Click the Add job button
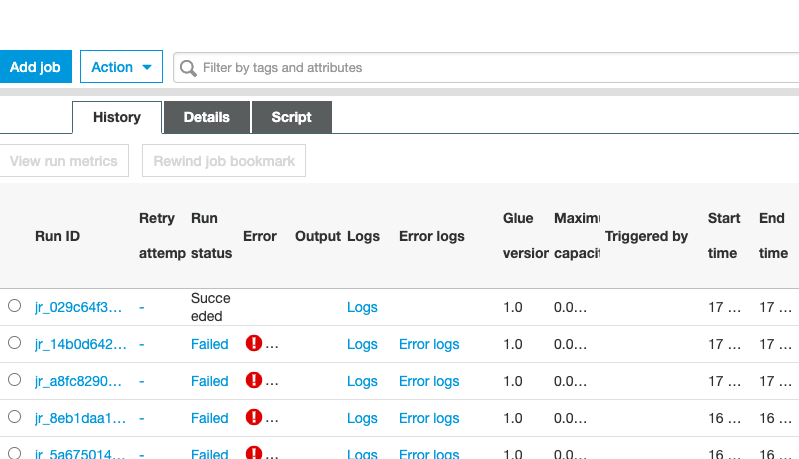Image resolution: width=799 pixels, height=459 pixels. 35,67
